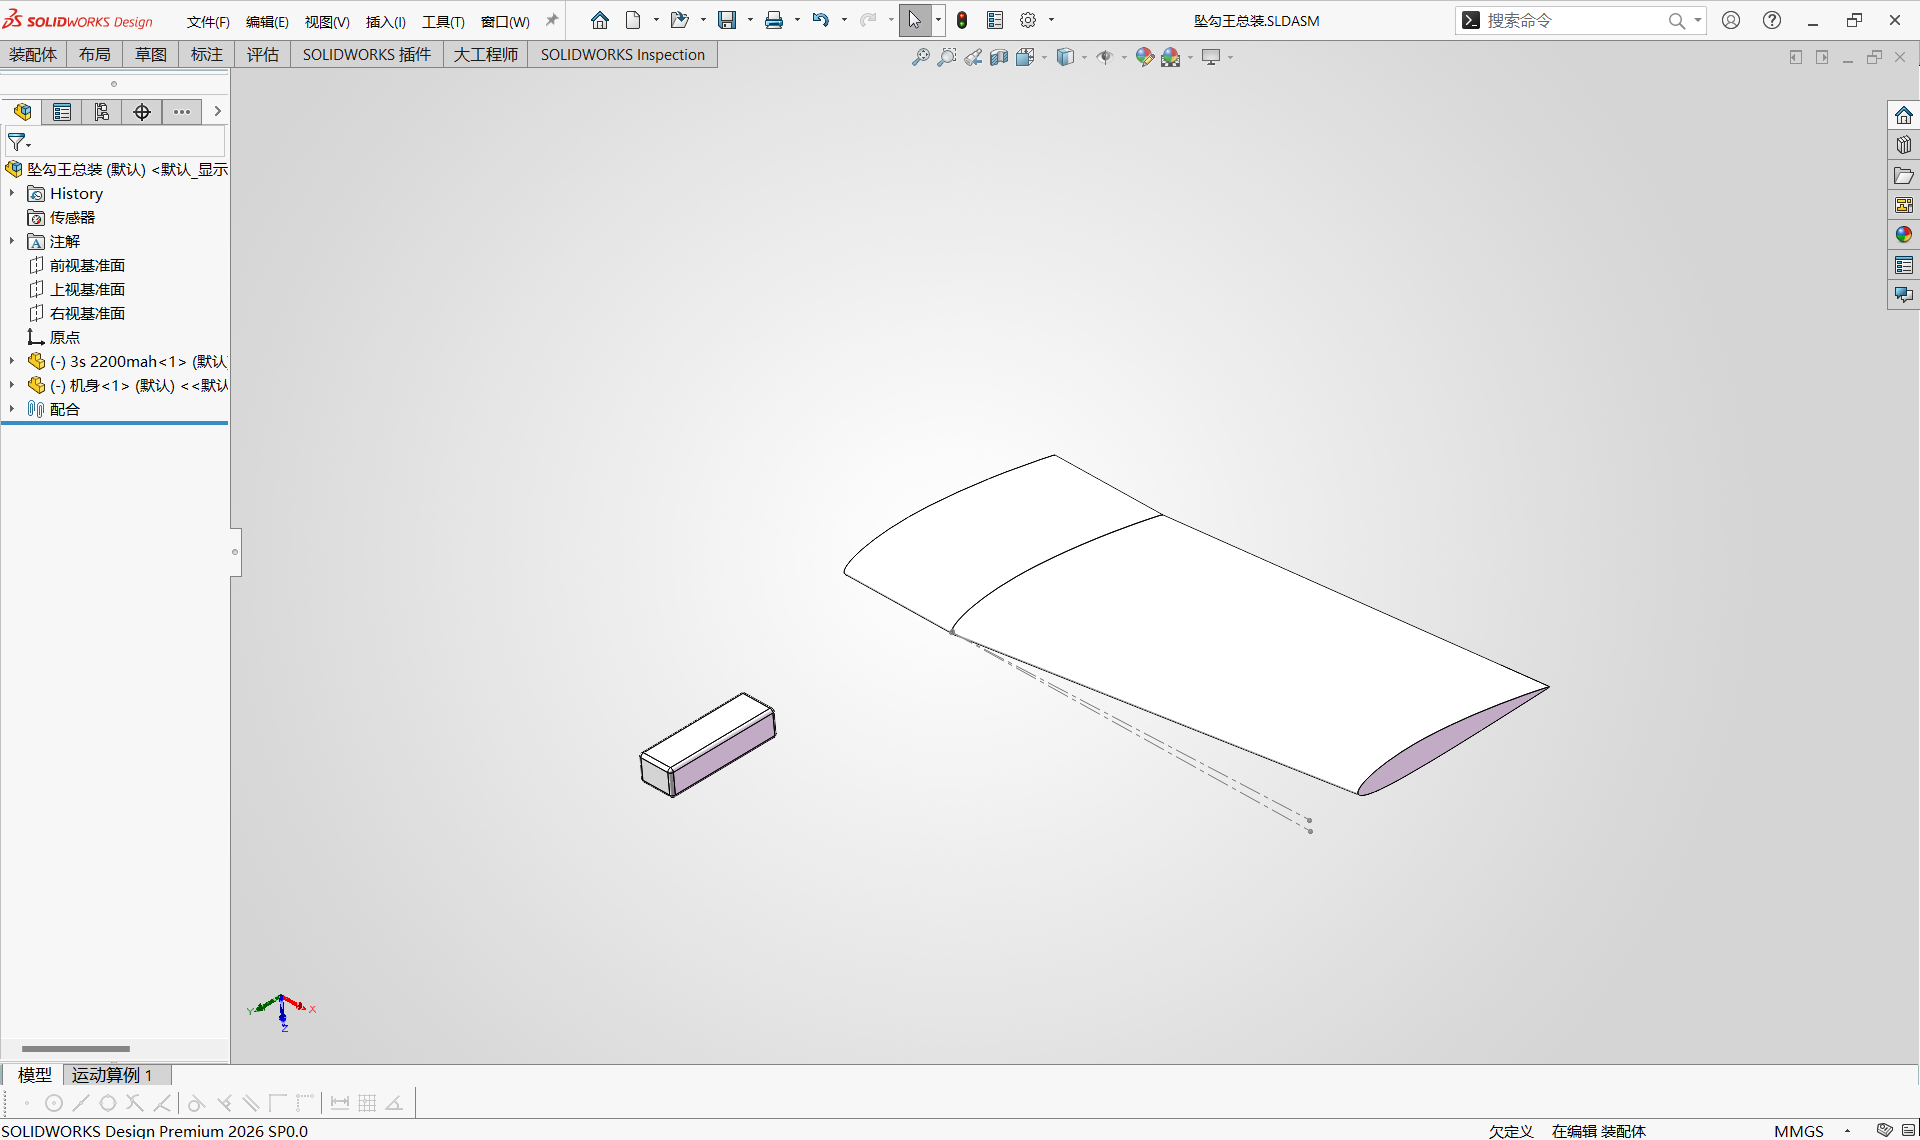Click the View Orientation icon
The height and width of the screenshot is (1140, 1920).
tap(1025, 57)
